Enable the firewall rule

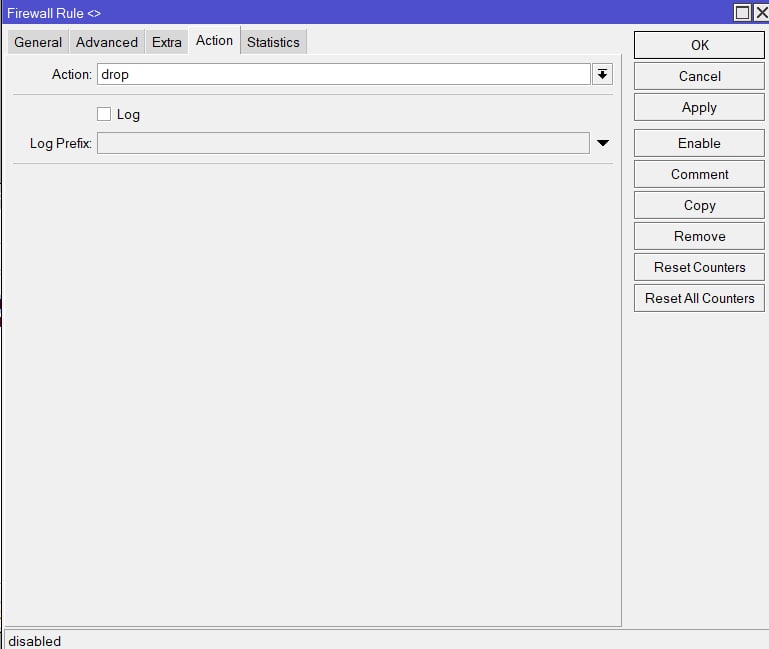pos(699,143)
